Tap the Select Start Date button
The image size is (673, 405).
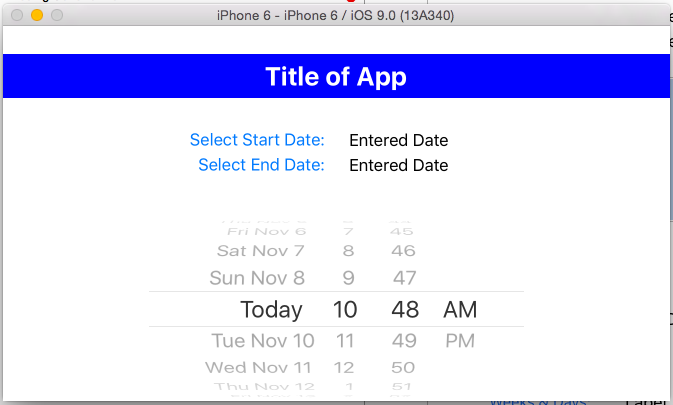pyautogui.click(x=257, y=140)
